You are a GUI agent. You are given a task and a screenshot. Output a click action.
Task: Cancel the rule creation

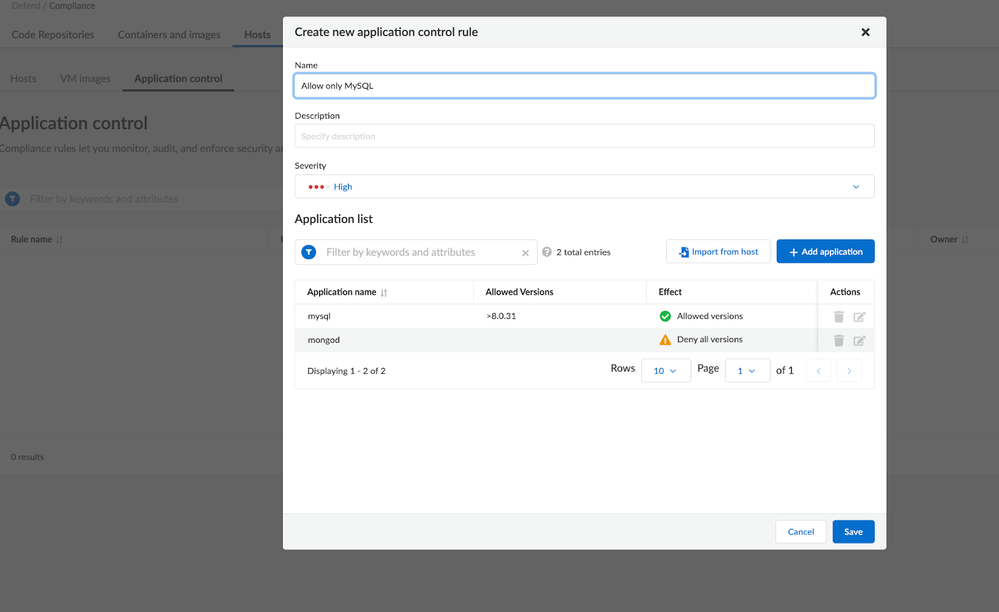(800, 532)
